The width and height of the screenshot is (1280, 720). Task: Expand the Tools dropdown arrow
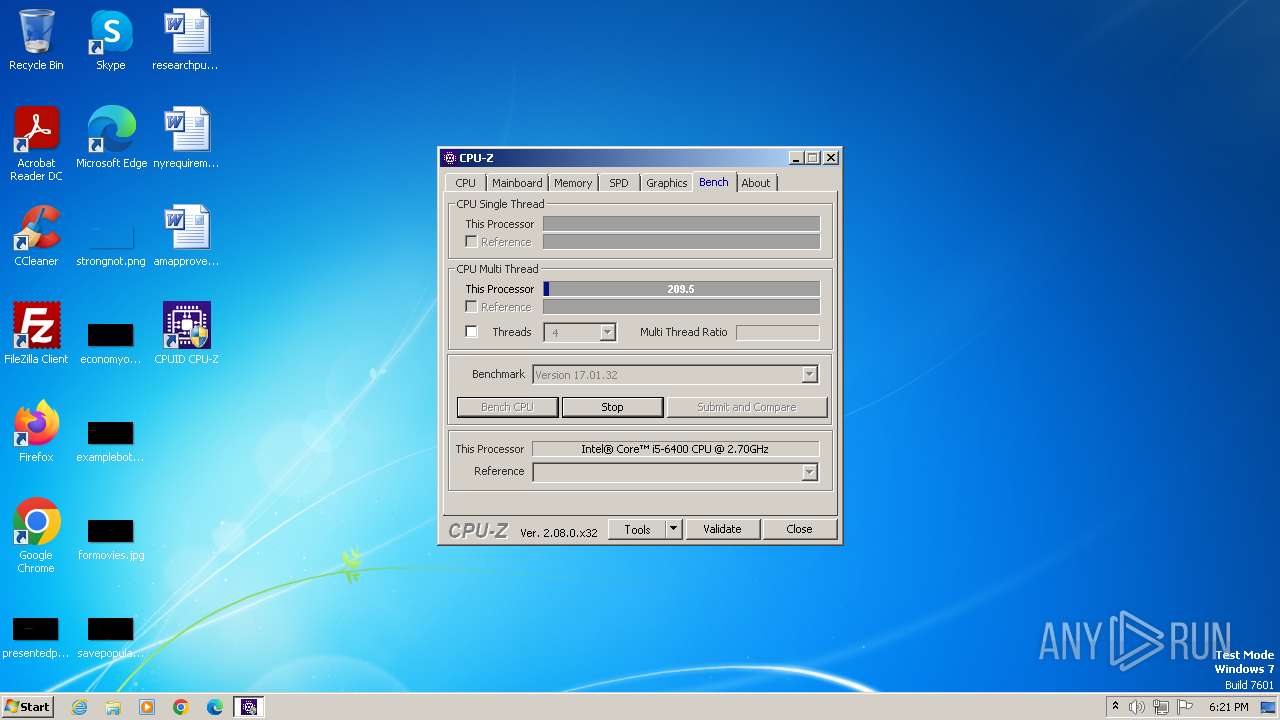(x=674, y=529)
